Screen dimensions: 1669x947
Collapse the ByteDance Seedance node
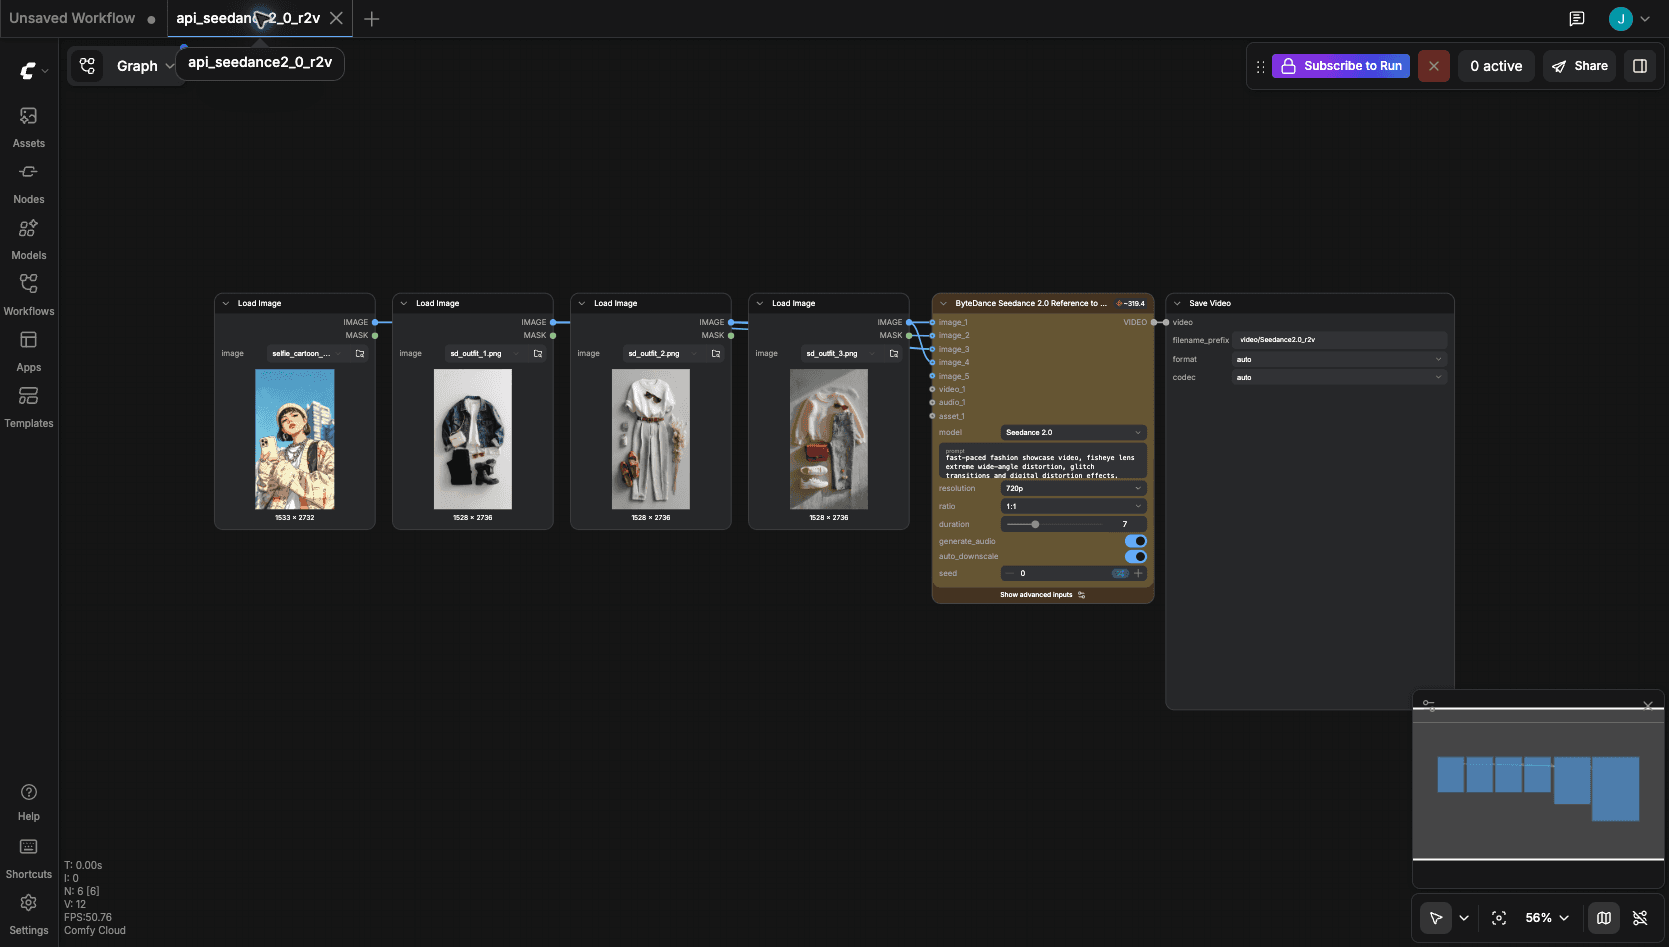coord(943,303)
